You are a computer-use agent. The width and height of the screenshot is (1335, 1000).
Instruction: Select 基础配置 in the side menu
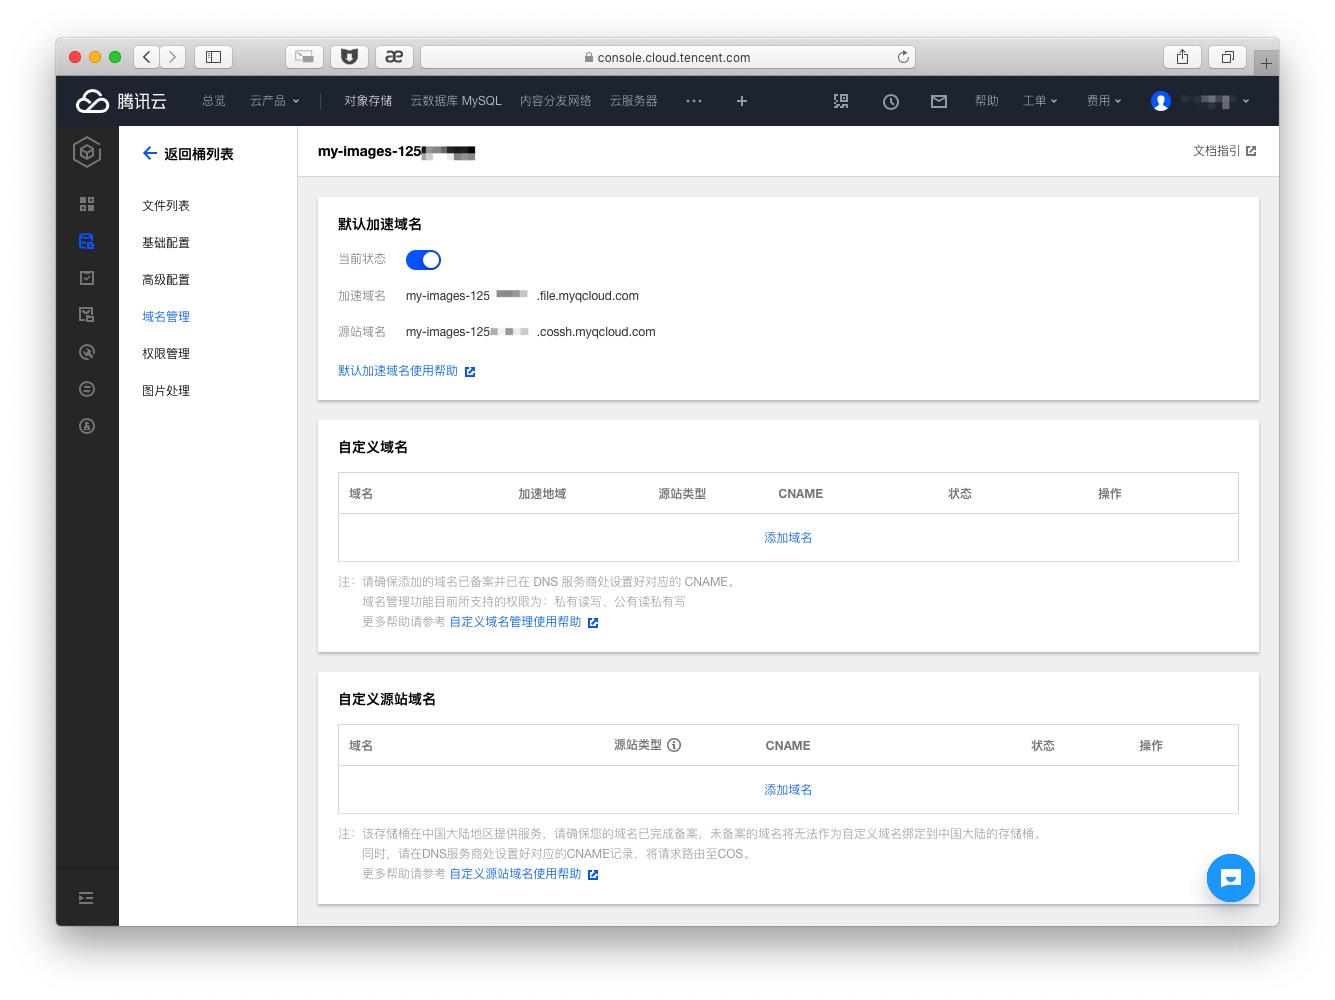[166, 243]
